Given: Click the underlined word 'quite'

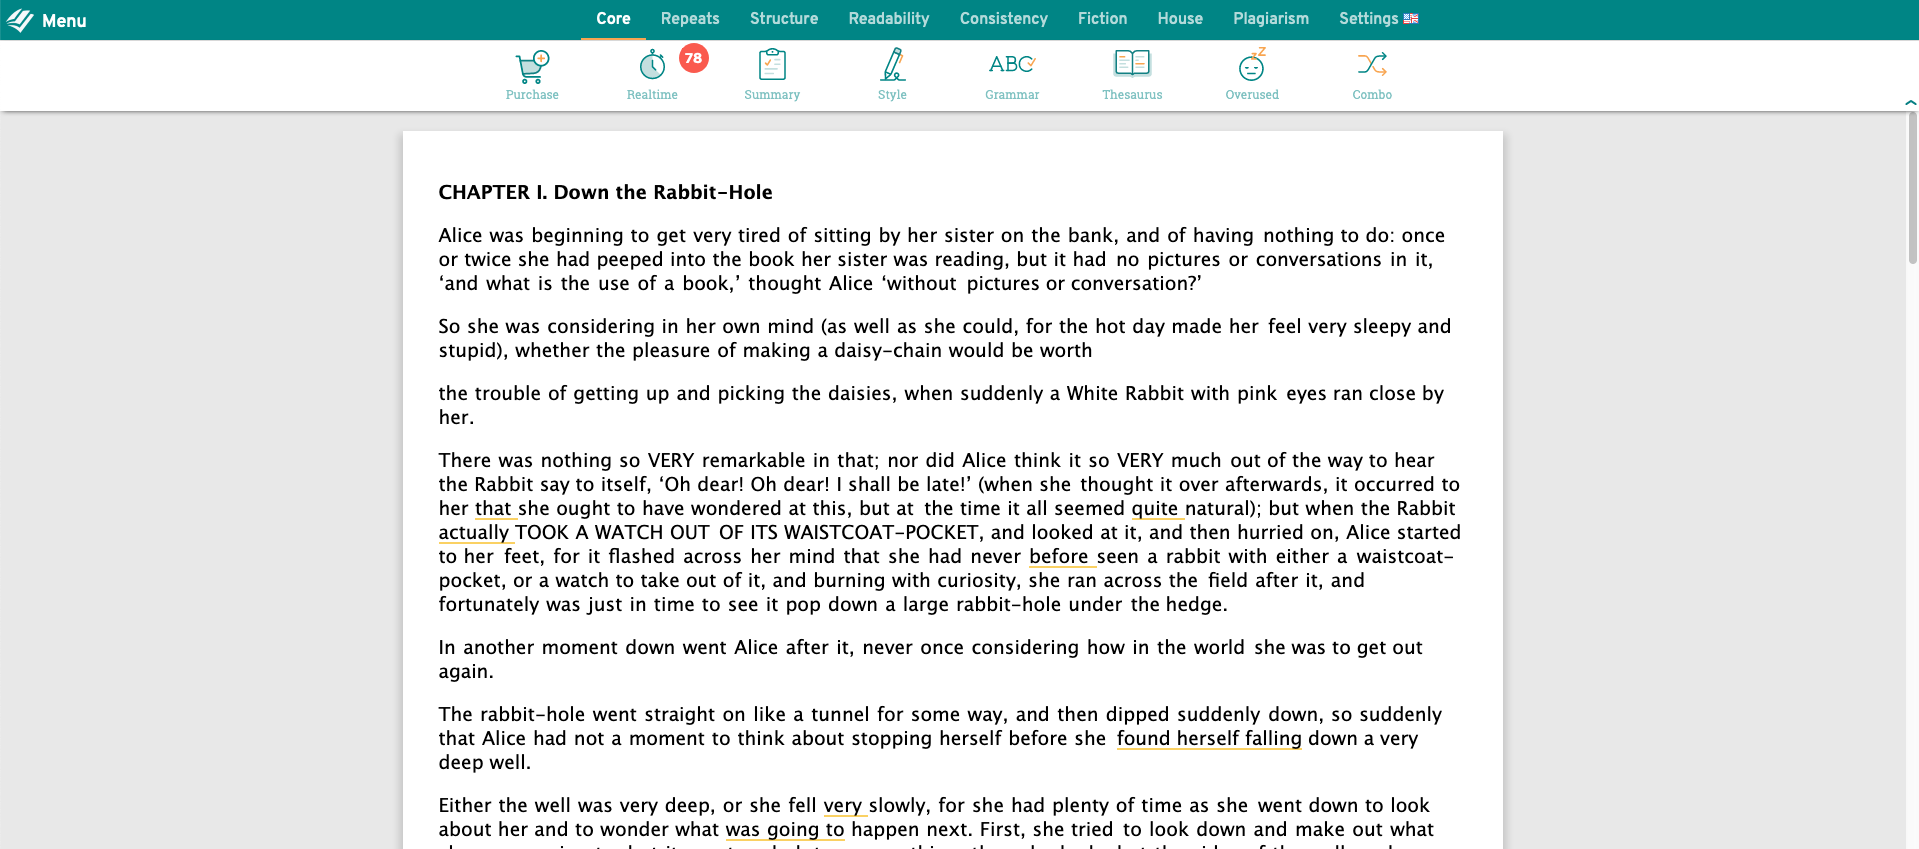Looking at the screenshot, I should [x=1155, y=509].
